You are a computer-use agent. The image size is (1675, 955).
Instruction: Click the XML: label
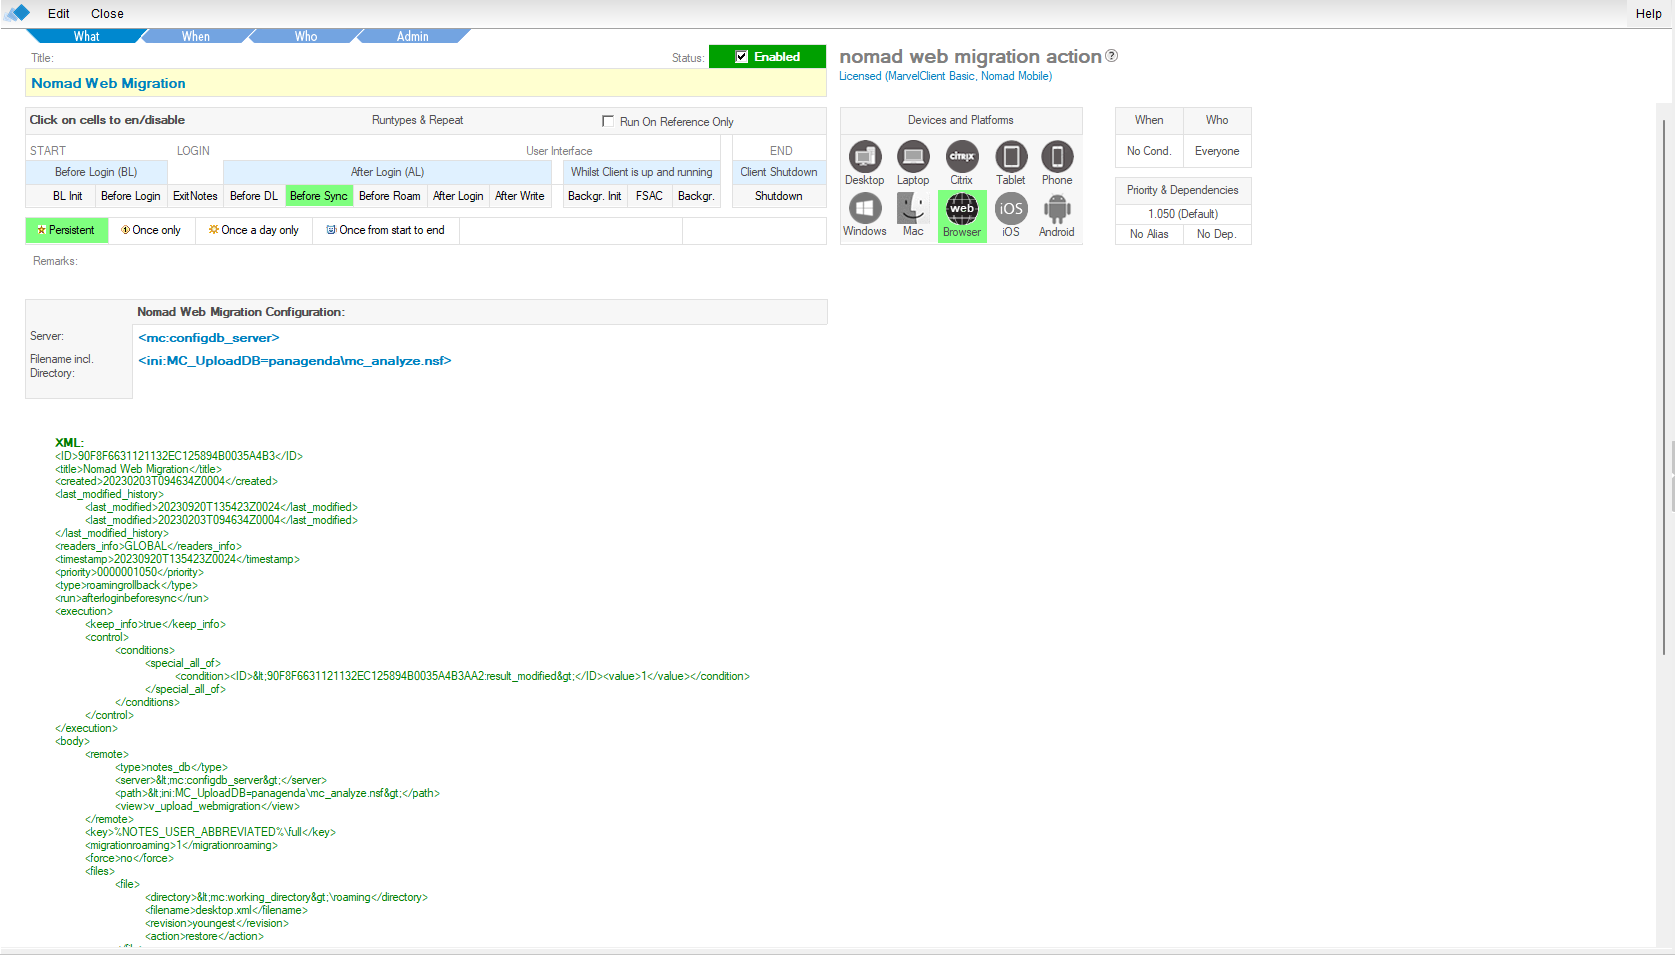[x=69, y=443]
